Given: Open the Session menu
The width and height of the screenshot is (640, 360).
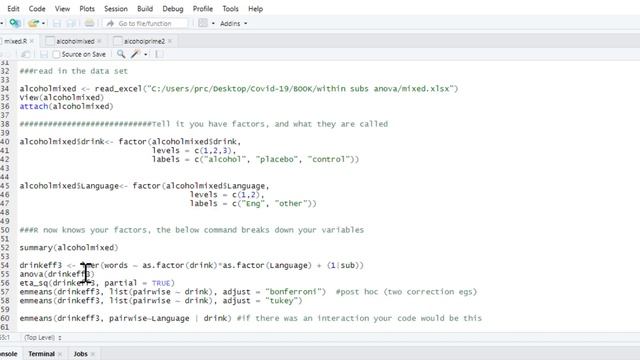Looking at the screenshot, I should click(116, 9).
